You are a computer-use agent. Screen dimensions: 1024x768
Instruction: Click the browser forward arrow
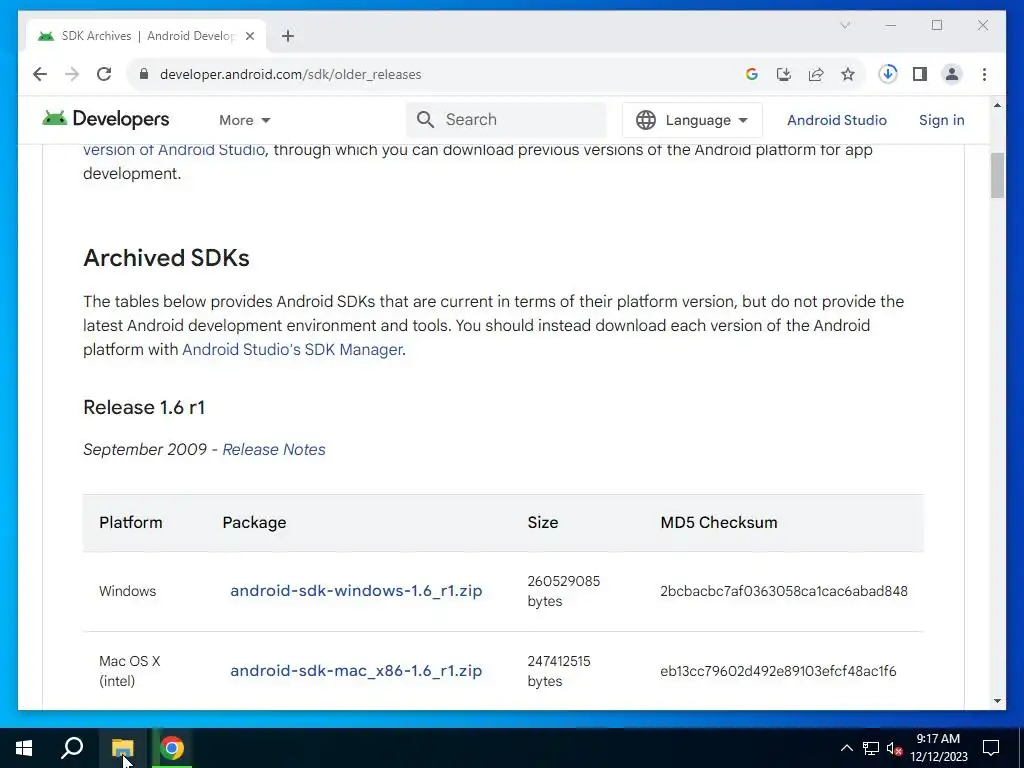click(72, 74)
